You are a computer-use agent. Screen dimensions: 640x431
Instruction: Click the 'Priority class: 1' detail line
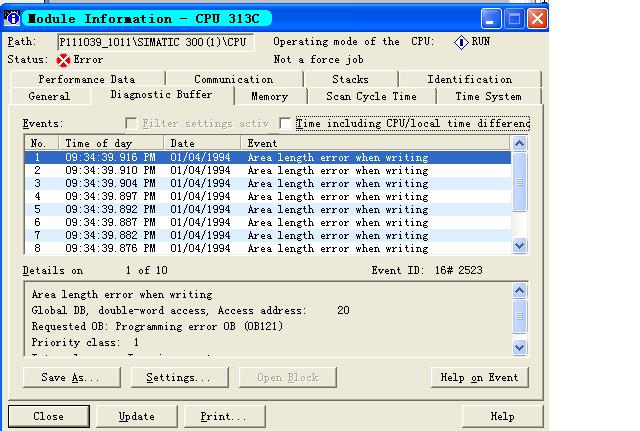coord(85,342)
